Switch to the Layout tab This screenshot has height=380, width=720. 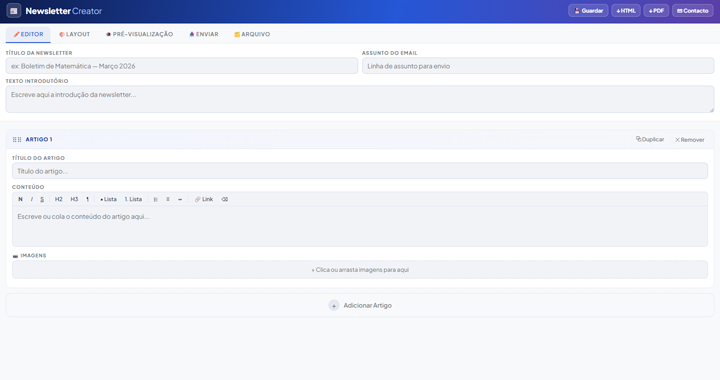tap(75, 34)
